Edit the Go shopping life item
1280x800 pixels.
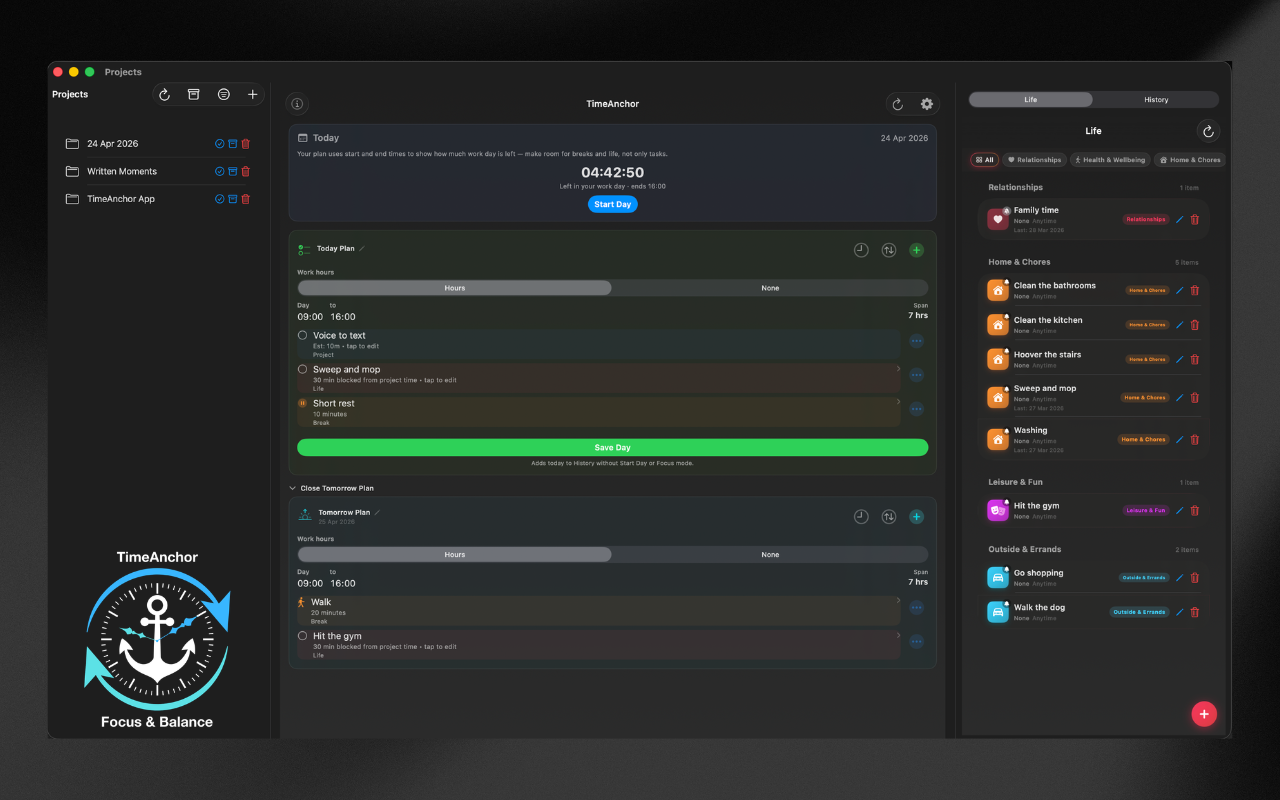pos(1179,577)
